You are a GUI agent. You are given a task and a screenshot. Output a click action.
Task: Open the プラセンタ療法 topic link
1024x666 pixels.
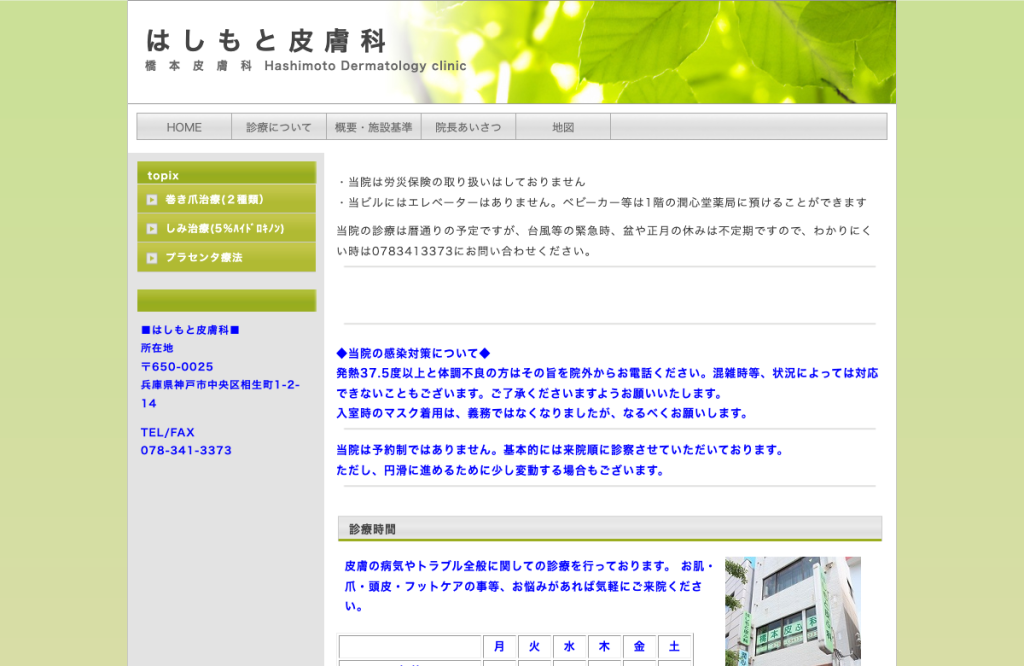227,257
